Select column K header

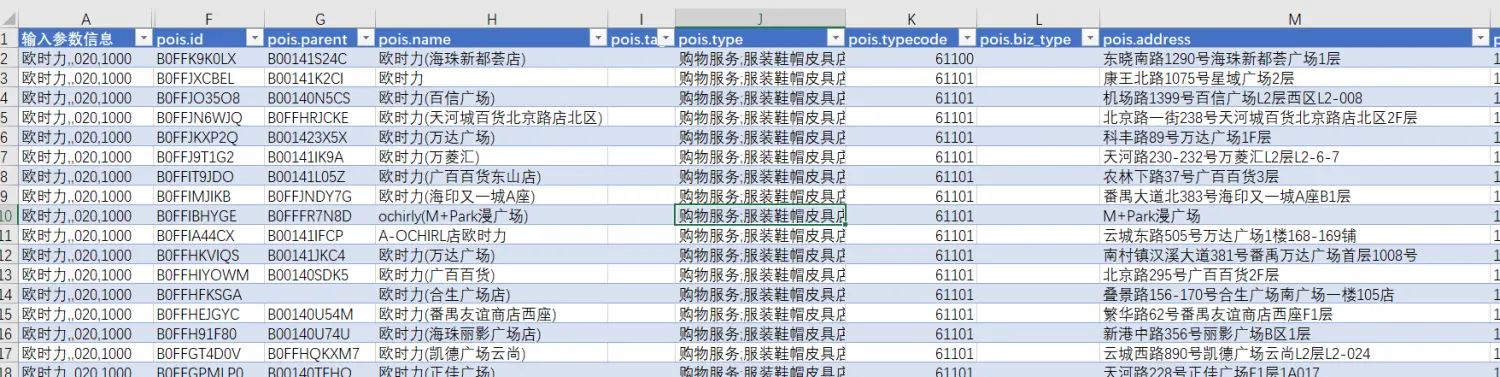911,19
